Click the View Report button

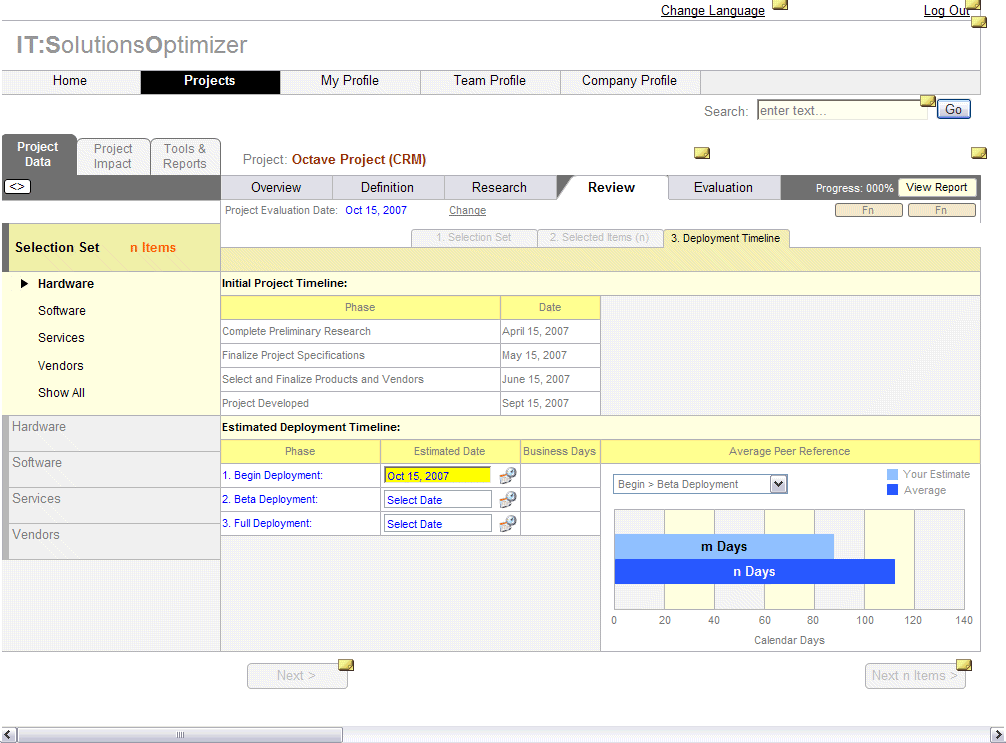tap(936, 187)
